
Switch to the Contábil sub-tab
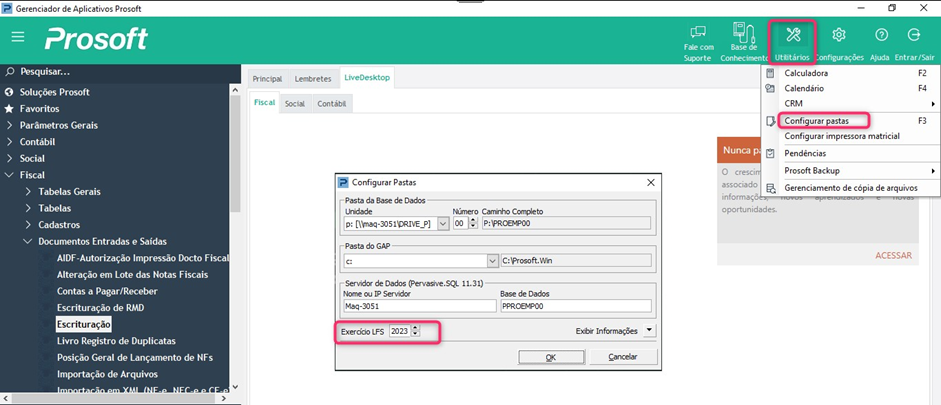click(332, 103)
